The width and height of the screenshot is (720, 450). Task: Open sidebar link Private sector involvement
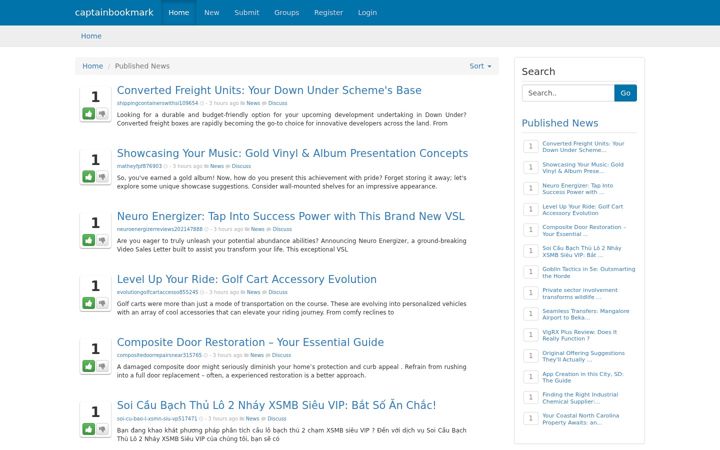[579, 293]
